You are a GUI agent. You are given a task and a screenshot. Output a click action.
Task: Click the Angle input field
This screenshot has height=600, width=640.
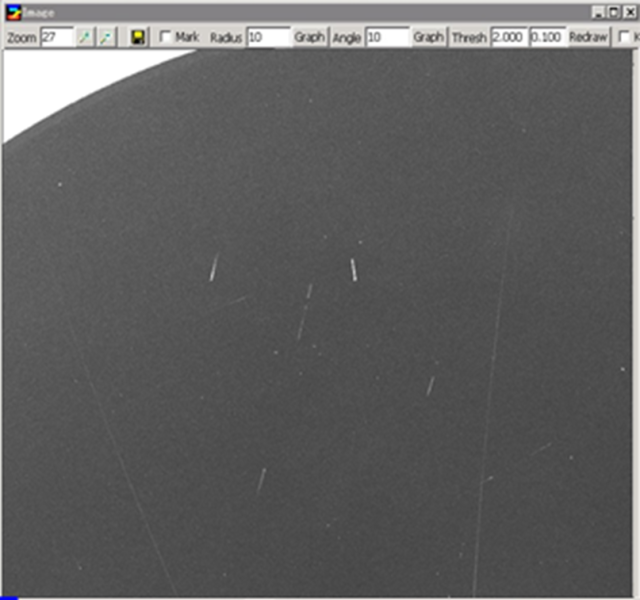pyautogui.click(x=387, y=37)
